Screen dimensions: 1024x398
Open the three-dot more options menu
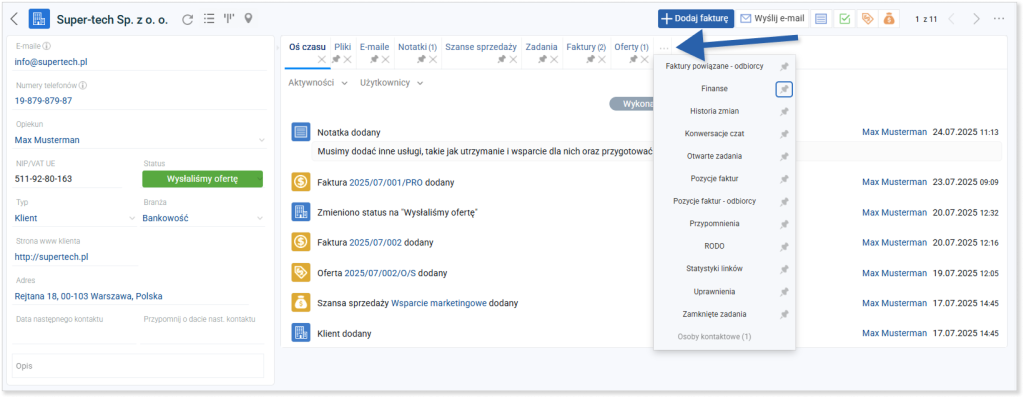(999, 19)
